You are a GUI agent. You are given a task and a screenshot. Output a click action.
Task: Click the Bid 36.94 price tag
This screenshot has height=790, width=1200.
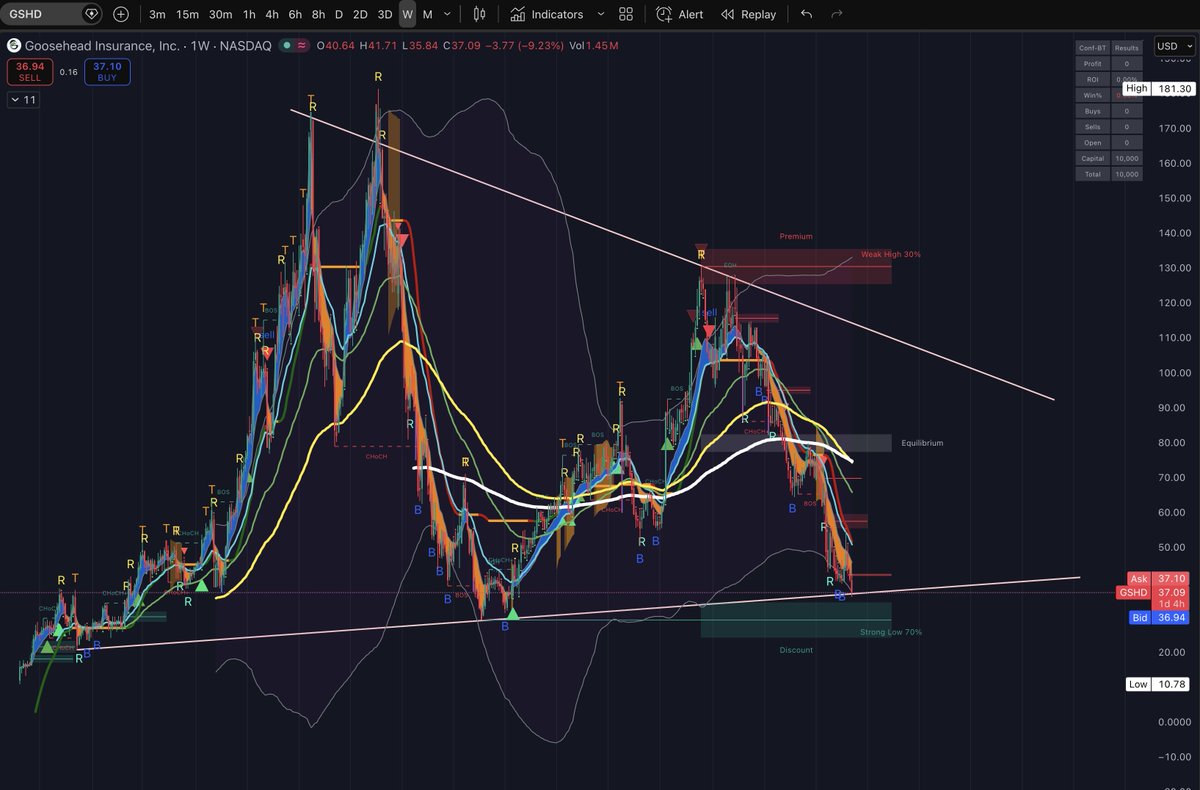(x=1159, y=618)
